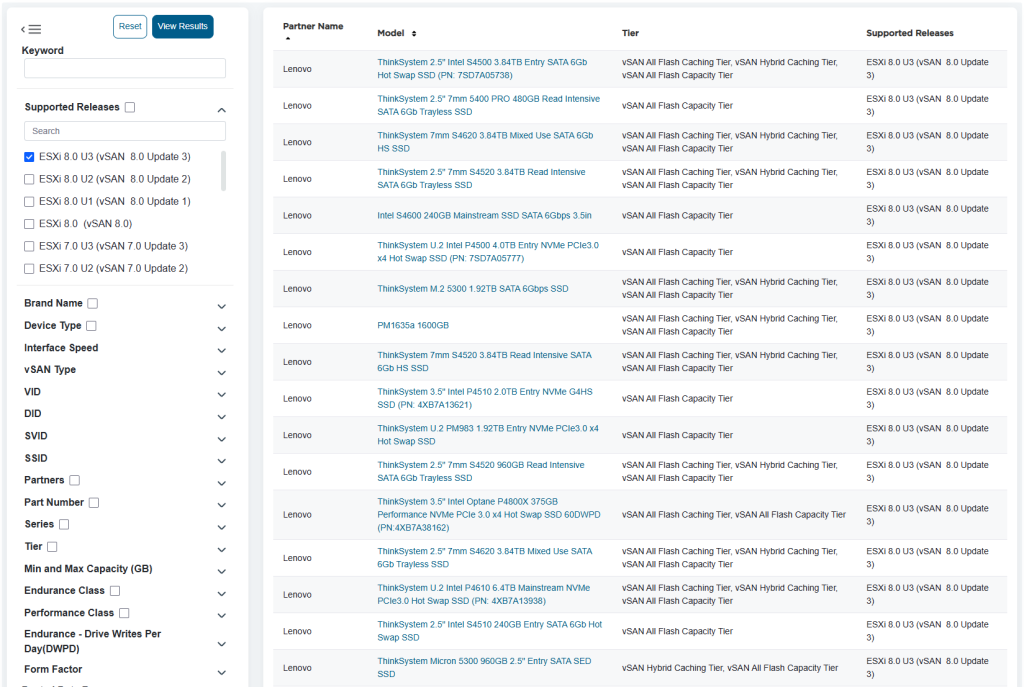Expand the SSID filter
This screenshot has width=1024, height=687.
(x=222, y=461)
